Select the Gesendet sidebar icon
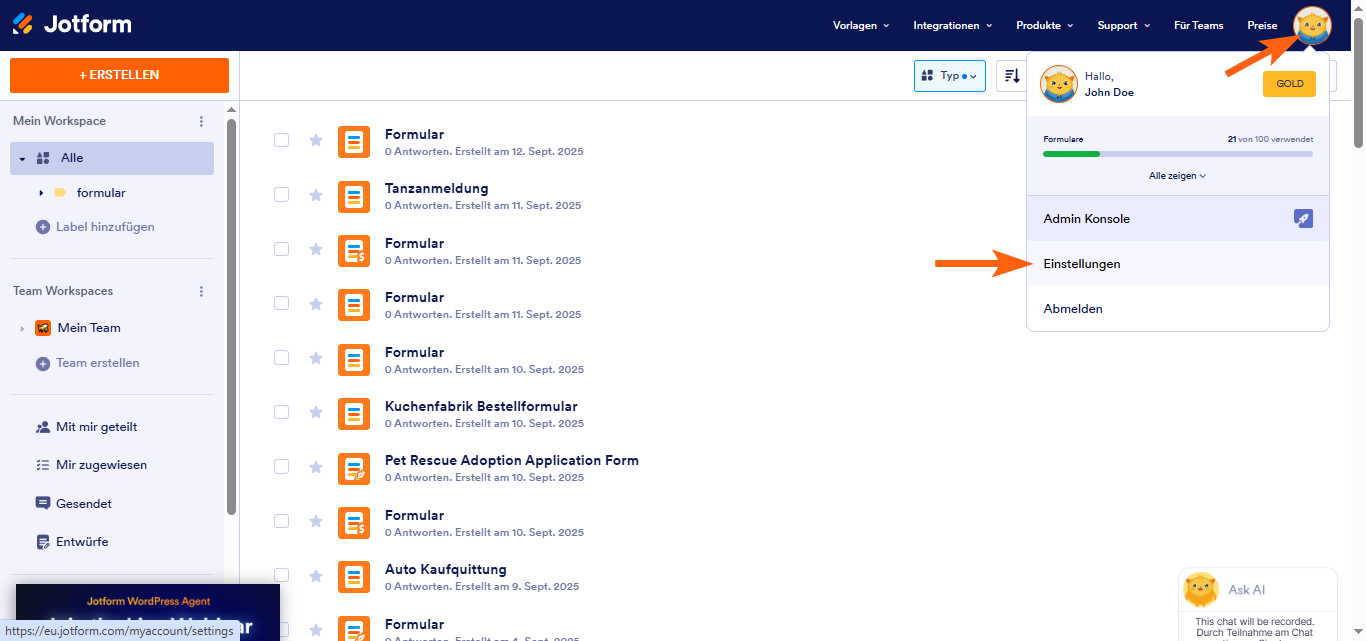Screen dimensions: 1366x641 coord(43,503)
